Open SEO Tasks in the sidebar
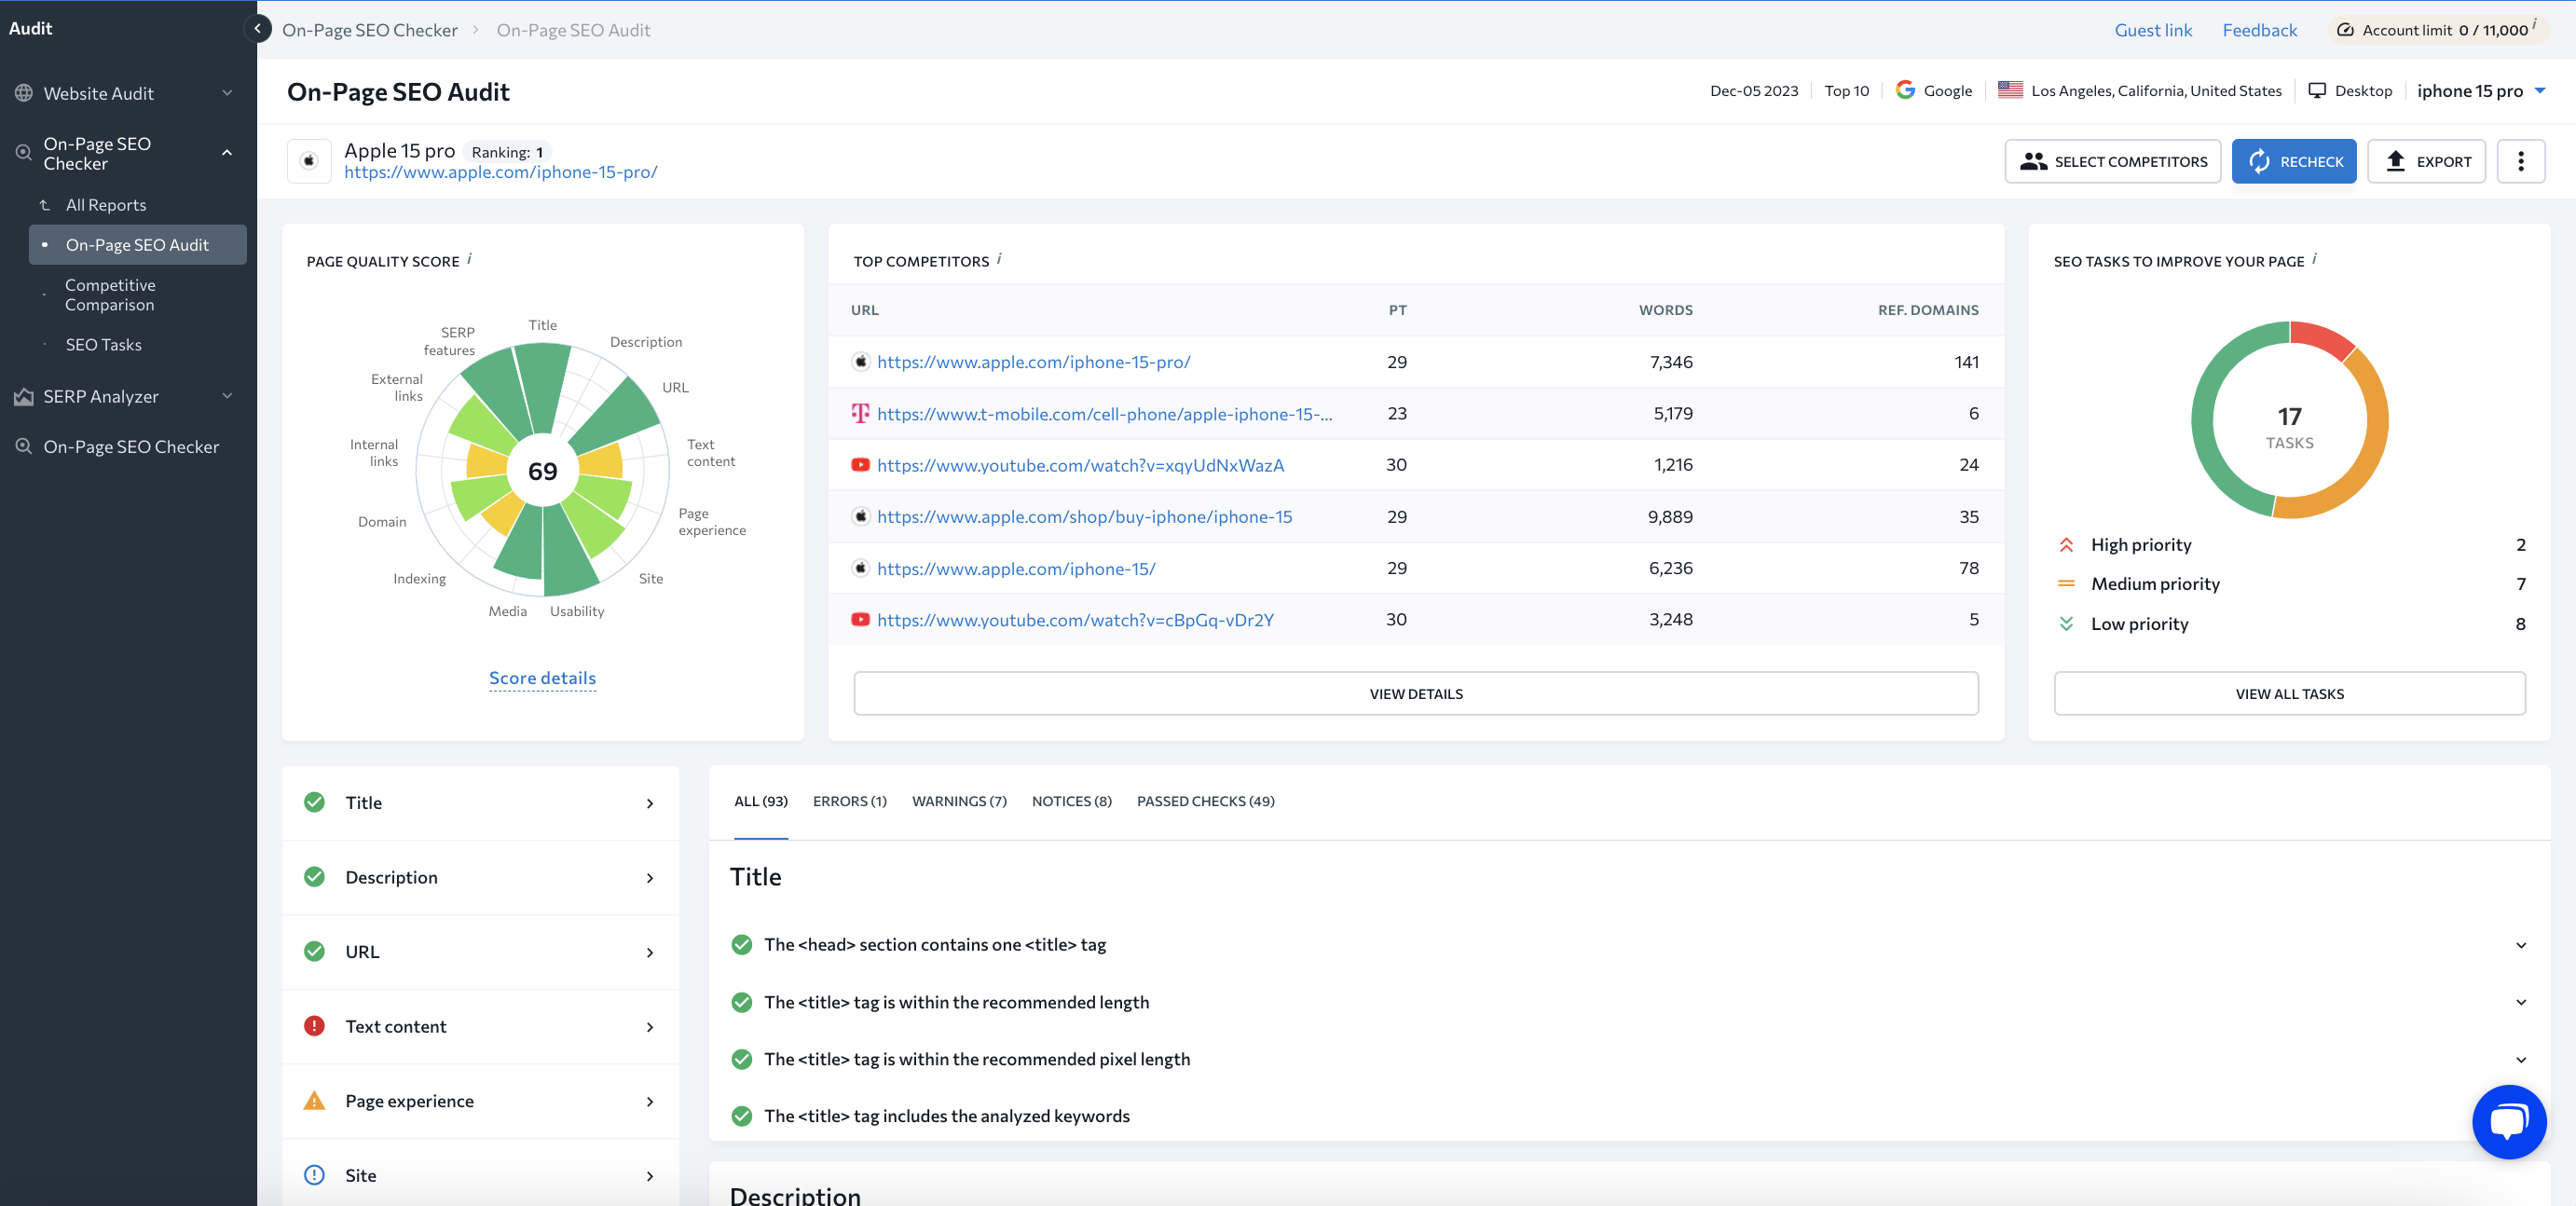The image size is (2576, 1206). pyautogui.click(x=104, y=345)
